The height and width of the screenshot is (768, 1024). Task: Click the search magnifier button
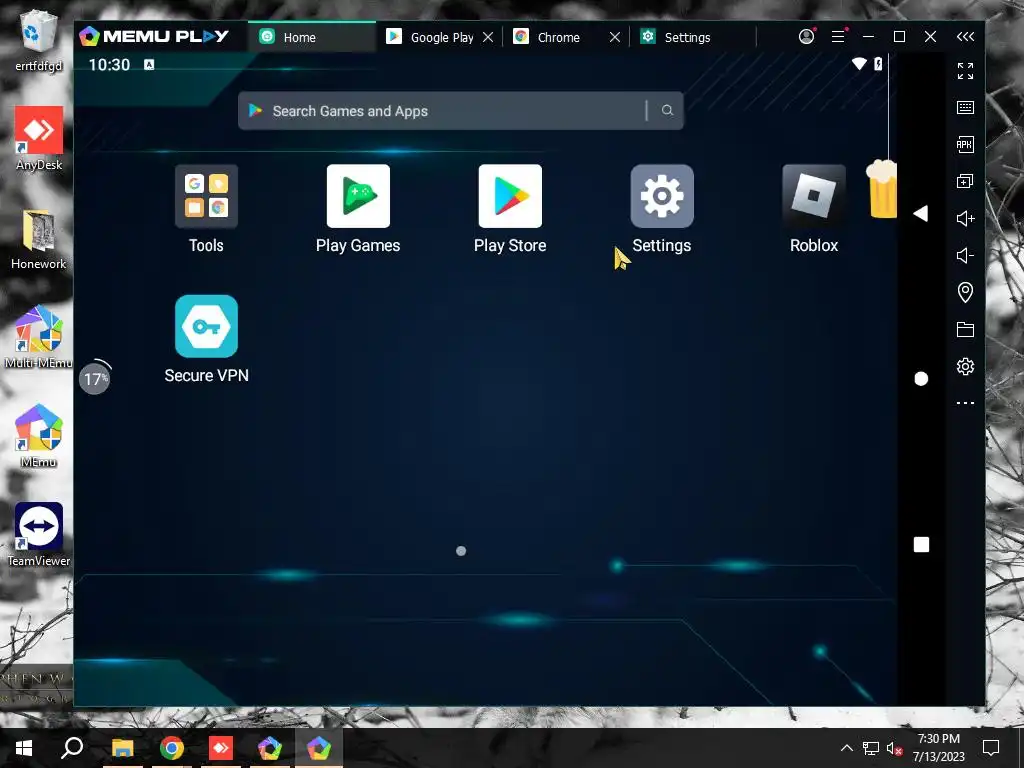(667, 110)
